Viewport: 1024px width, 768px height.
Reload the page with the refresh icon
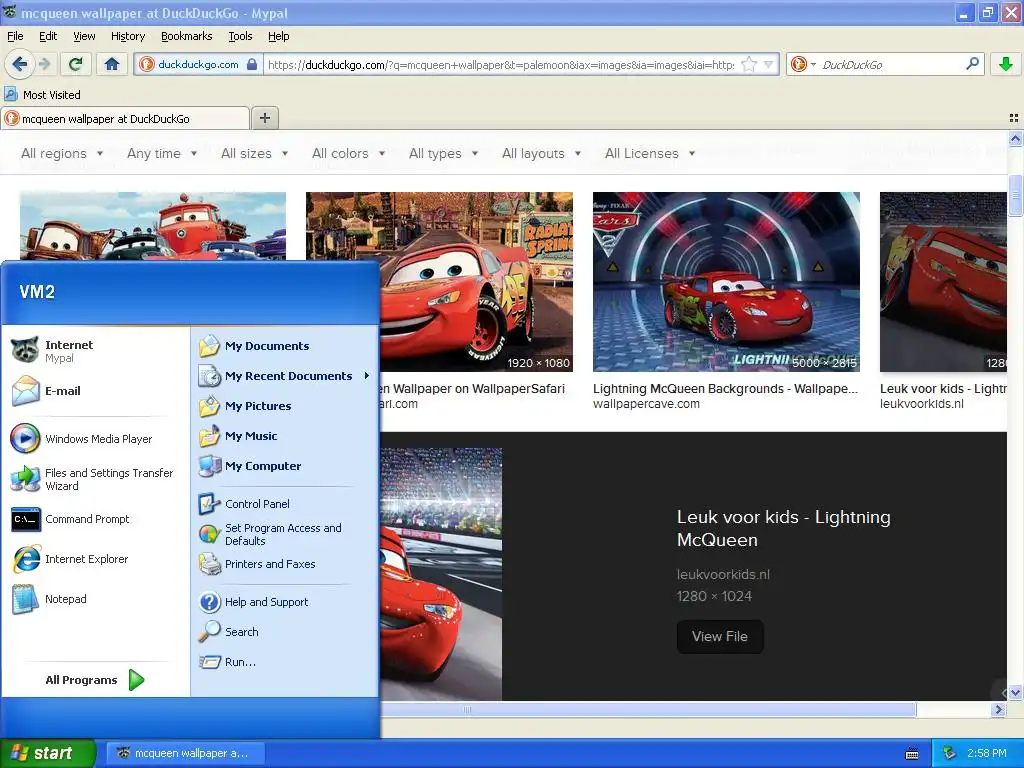coord(76,64)
